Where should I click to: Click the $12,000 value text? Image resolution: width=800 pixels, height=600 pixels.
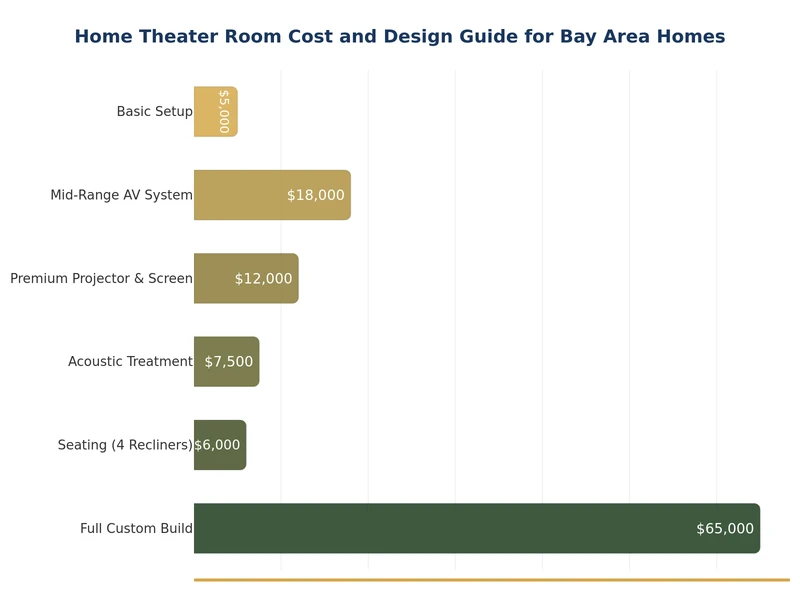[263, 279]
